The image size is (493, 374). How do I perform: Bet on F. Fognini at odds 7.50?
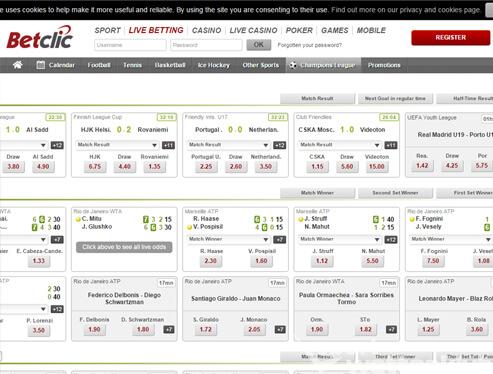pyautogui.click(x=433, y=261)
